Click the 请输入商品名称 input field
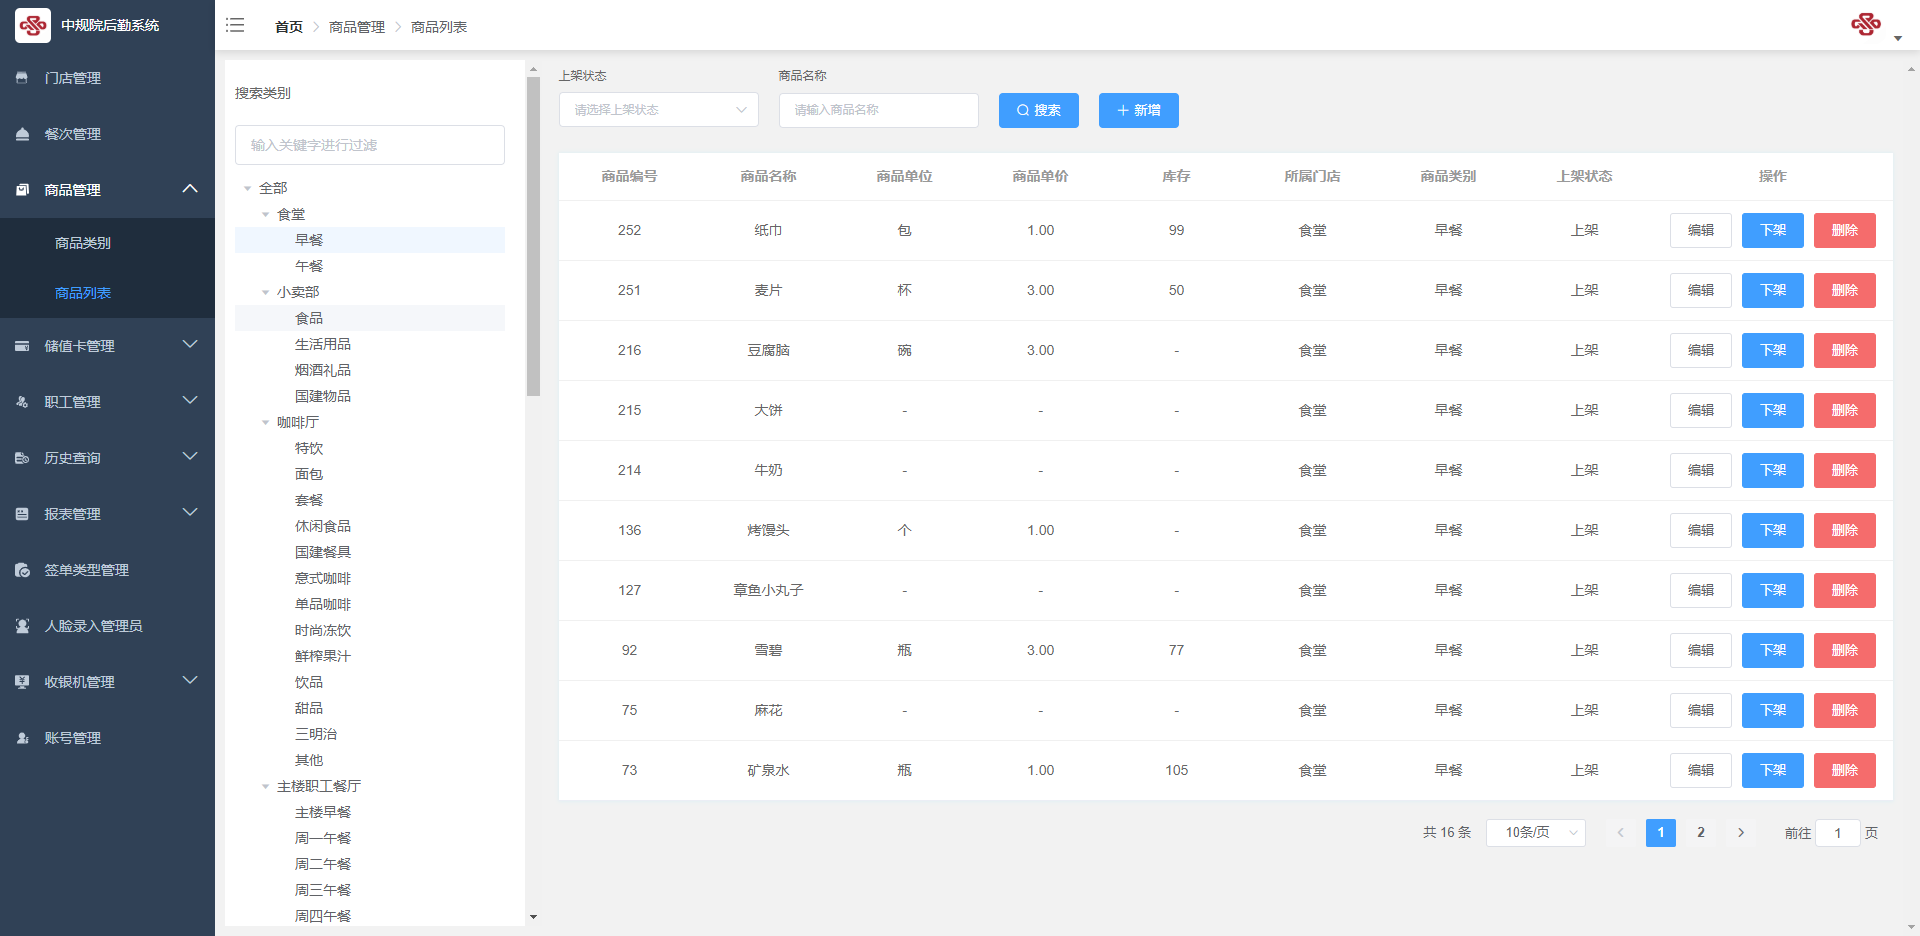Viewport: 1920px width, 936px height. click(x=879, y=110)
